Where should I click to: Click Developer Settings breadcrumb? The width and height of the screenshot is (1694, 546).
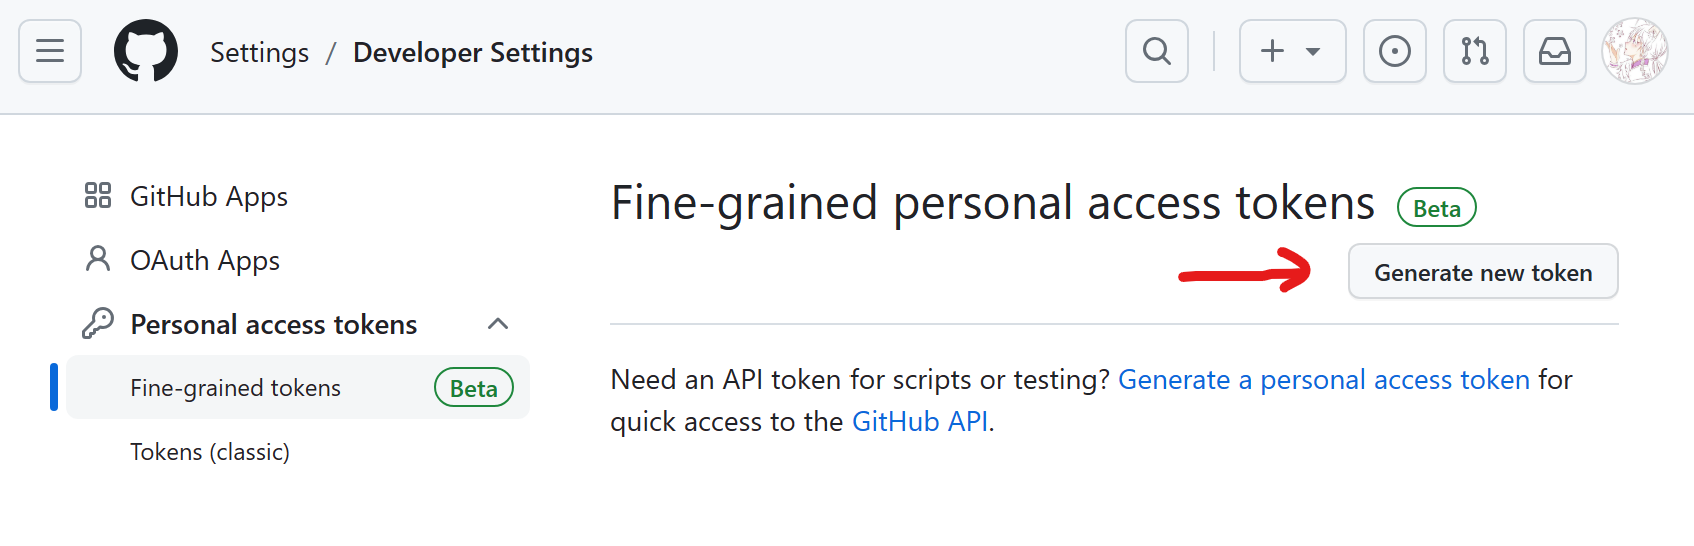point(473,52)
